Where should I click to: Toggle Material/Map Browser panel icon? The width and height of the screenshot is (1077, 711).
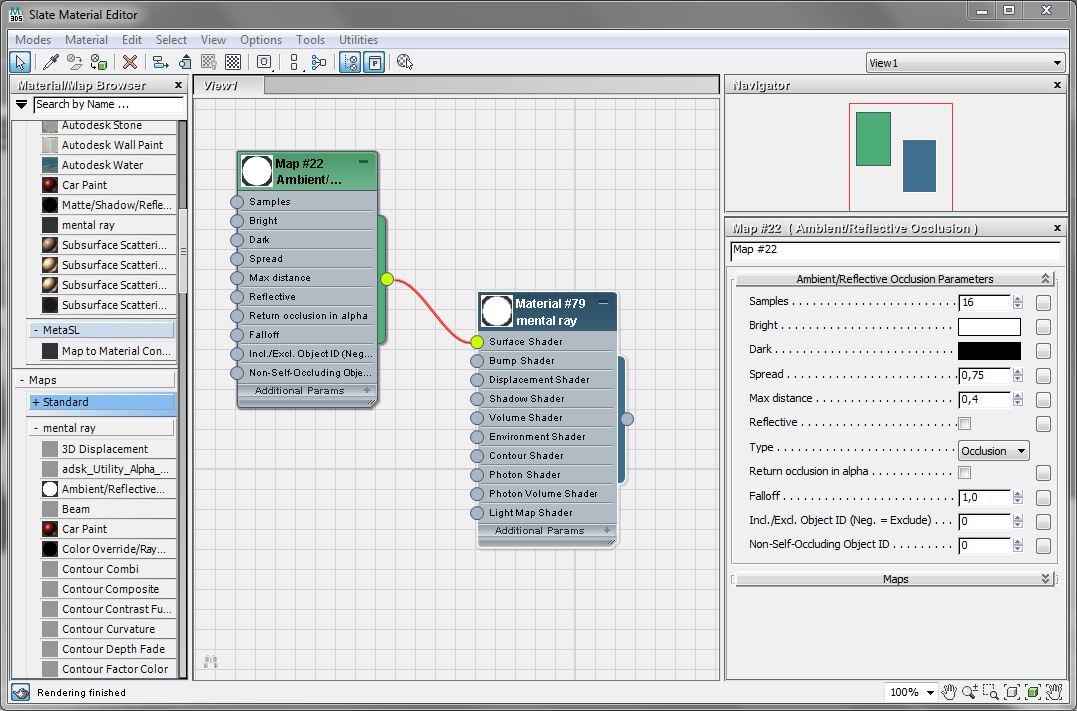[350, 63]
